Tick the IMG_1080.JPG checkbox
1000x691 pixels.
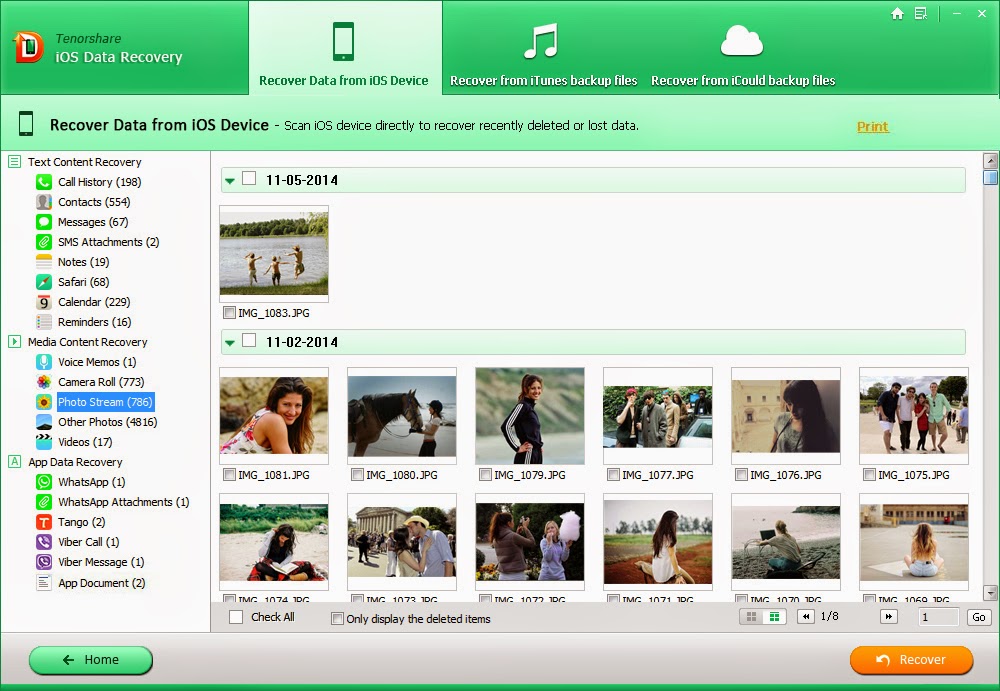pos(358,475)
